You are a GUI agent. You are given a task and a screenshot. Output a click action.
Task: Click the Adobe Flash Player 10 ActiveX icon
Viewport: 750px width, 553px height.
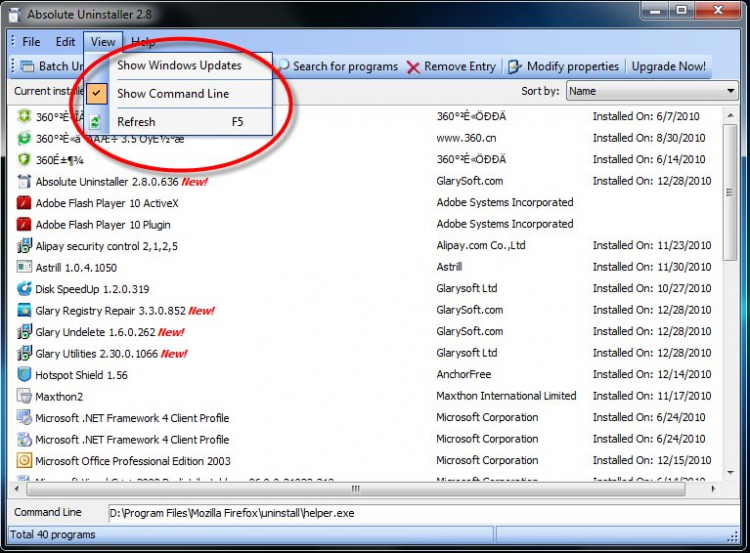24,203
